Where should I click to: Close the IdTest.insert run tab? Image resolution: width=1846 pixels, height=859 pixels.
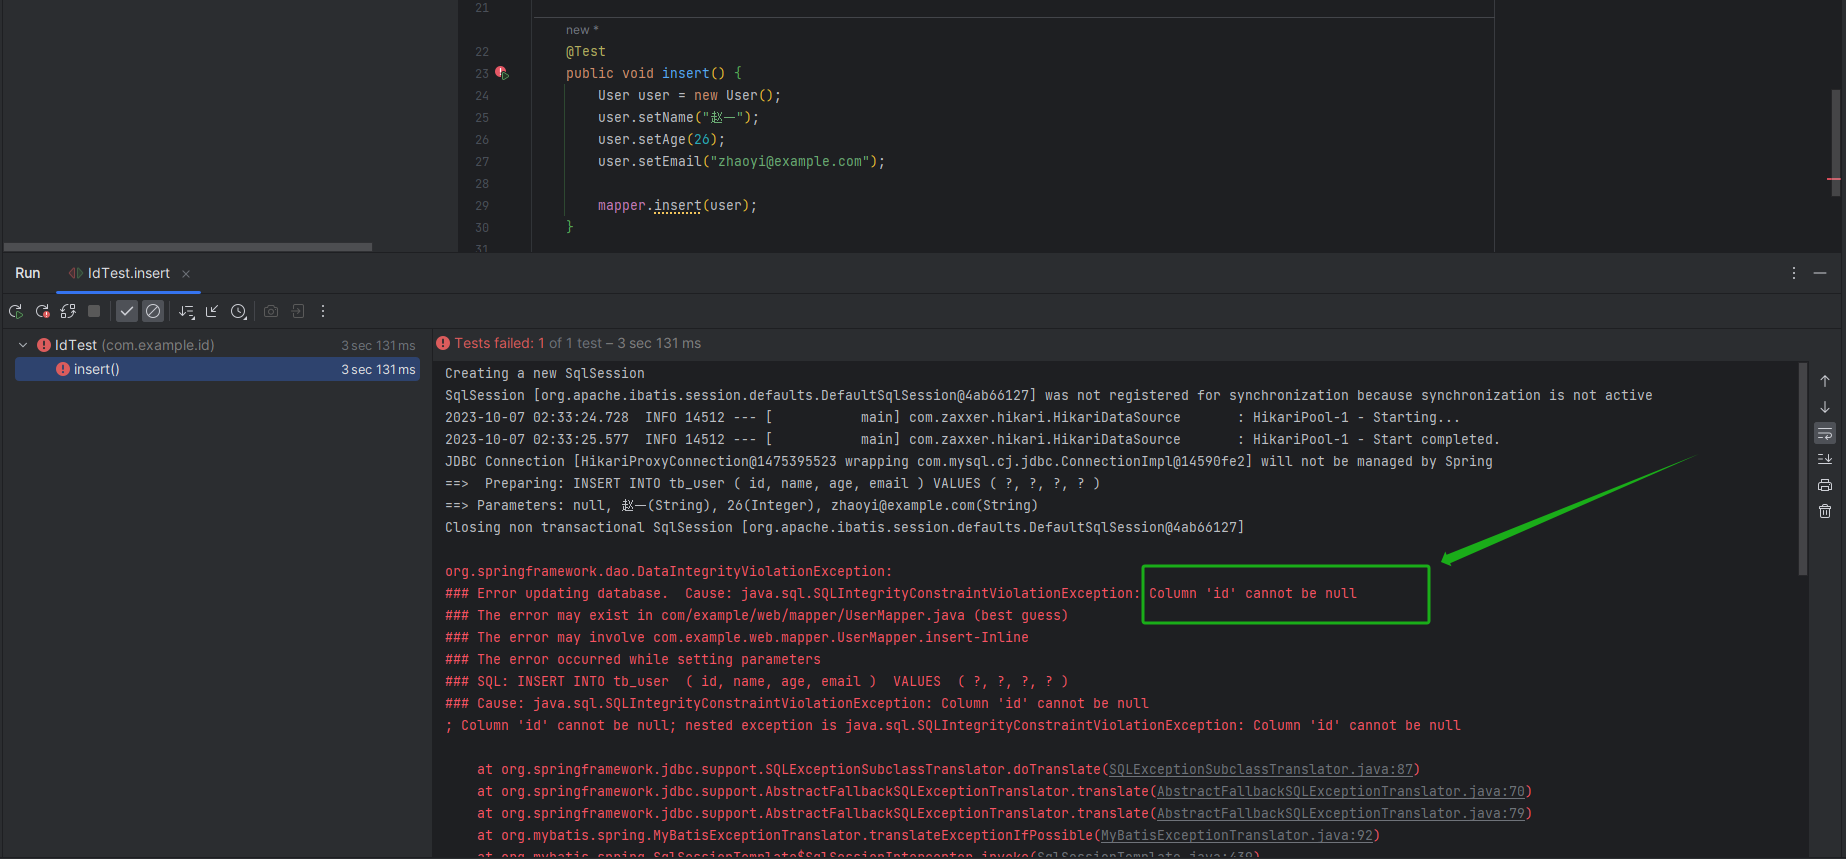(x=186, y=274)
